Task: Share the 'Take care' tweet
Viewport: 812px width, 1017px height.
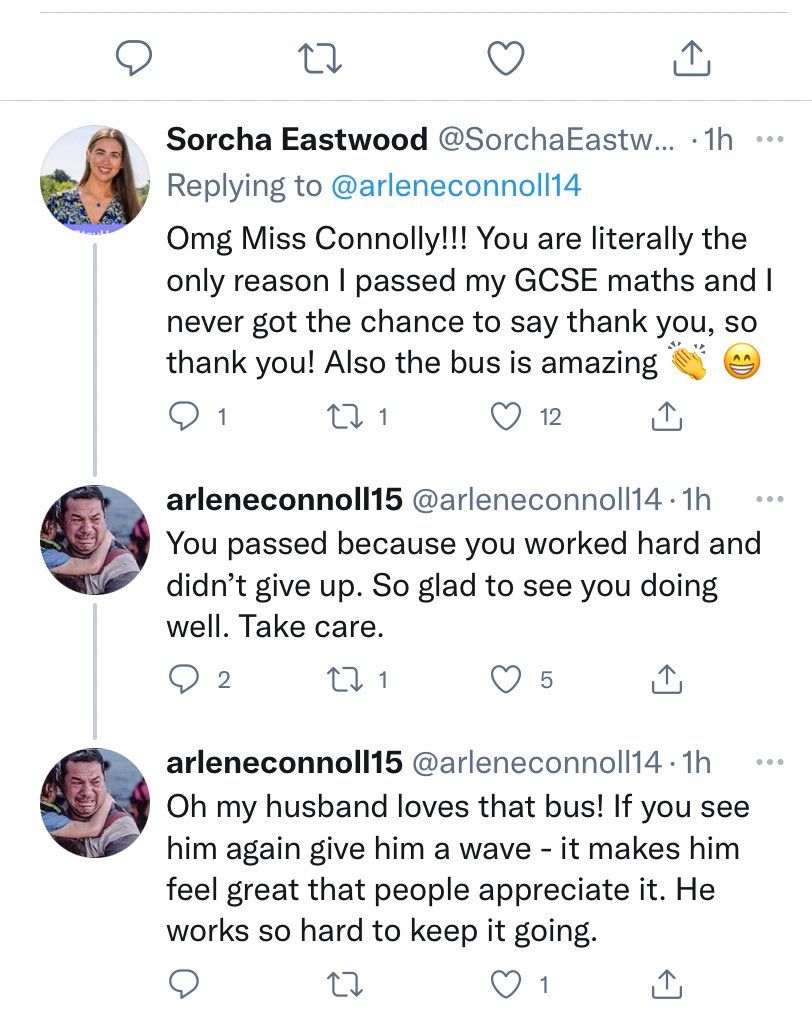Action: tap(666, 681)
